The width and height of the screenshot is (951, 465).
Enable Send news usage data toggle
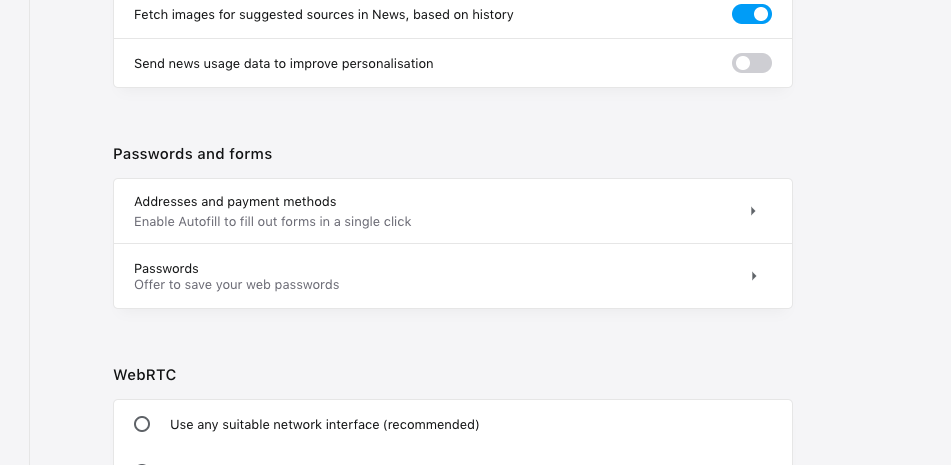click(751, 63)
